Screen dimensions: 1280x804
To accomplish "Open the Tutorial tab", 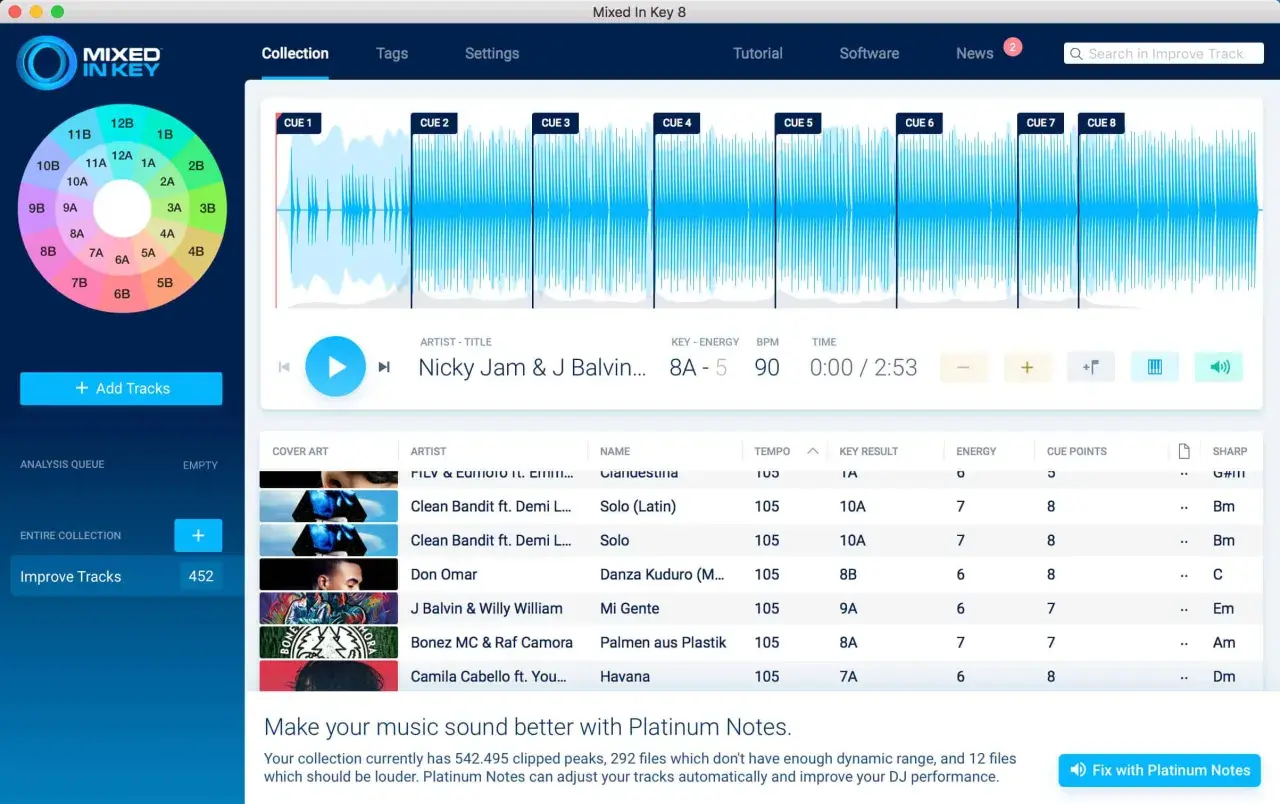I will tap(758, 53).
